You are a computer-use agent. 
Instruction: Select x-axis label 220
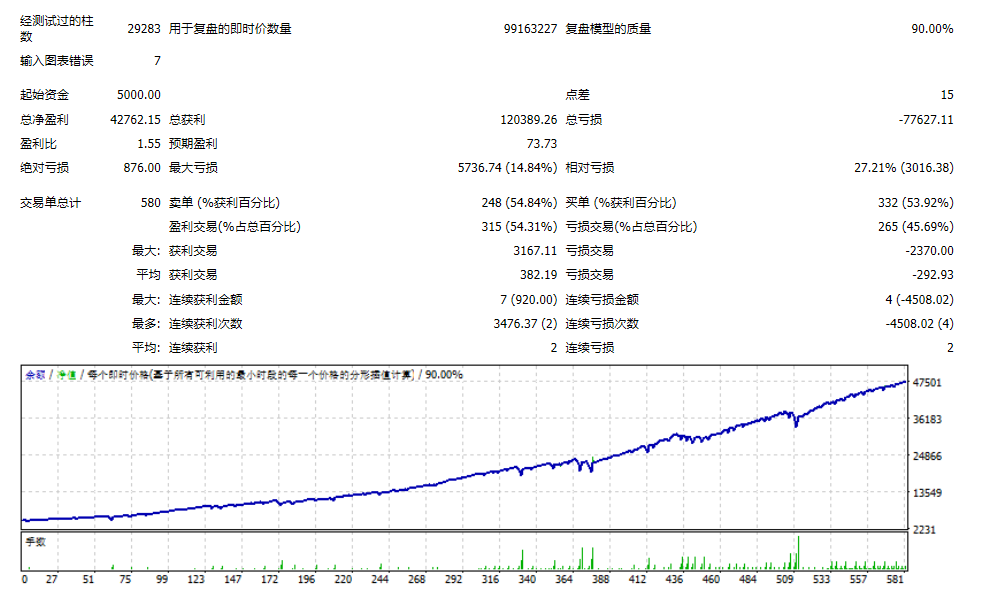click(x=343, y=579)
